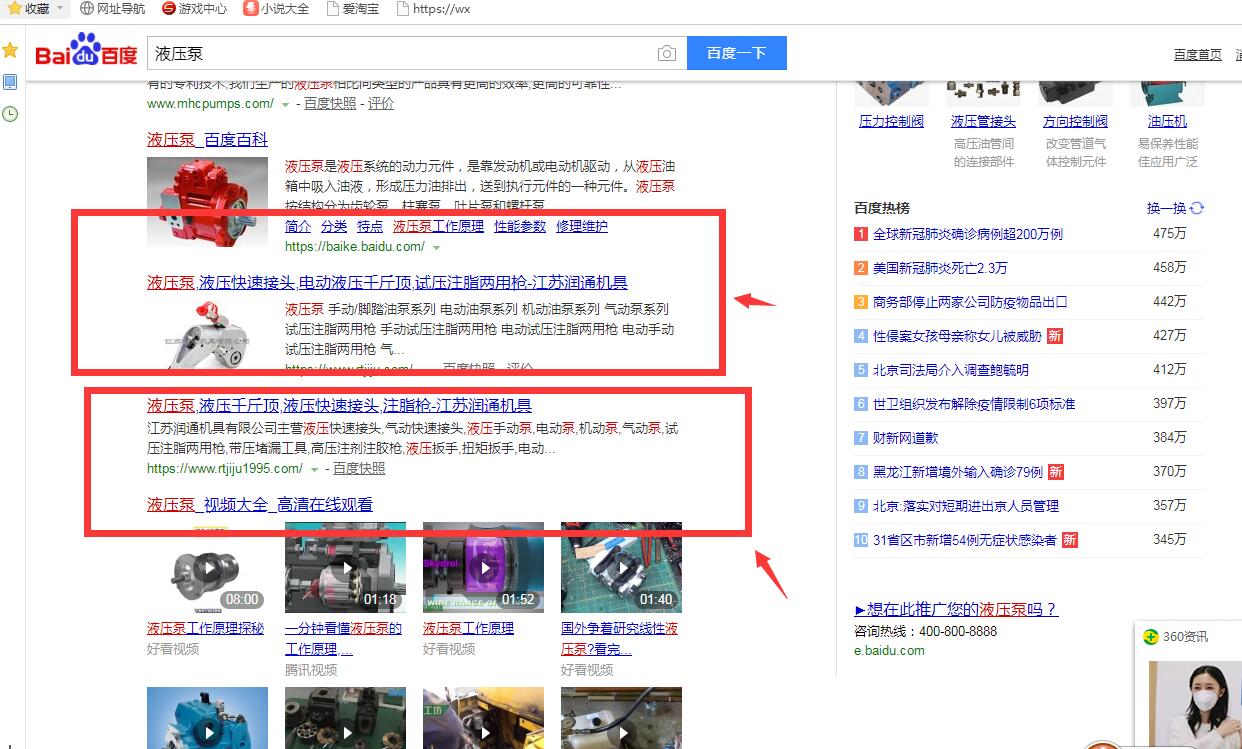
Task: Open hot topic 北京司法局介入调查鲍毓明
Action: (951, 370)
